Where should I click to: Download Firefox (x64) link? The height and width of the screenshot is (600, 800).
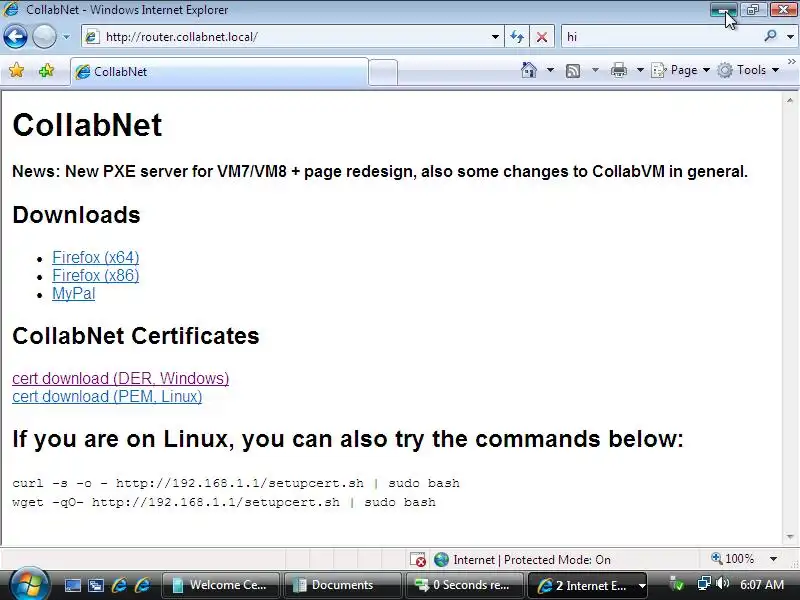[x=95, y=257]
